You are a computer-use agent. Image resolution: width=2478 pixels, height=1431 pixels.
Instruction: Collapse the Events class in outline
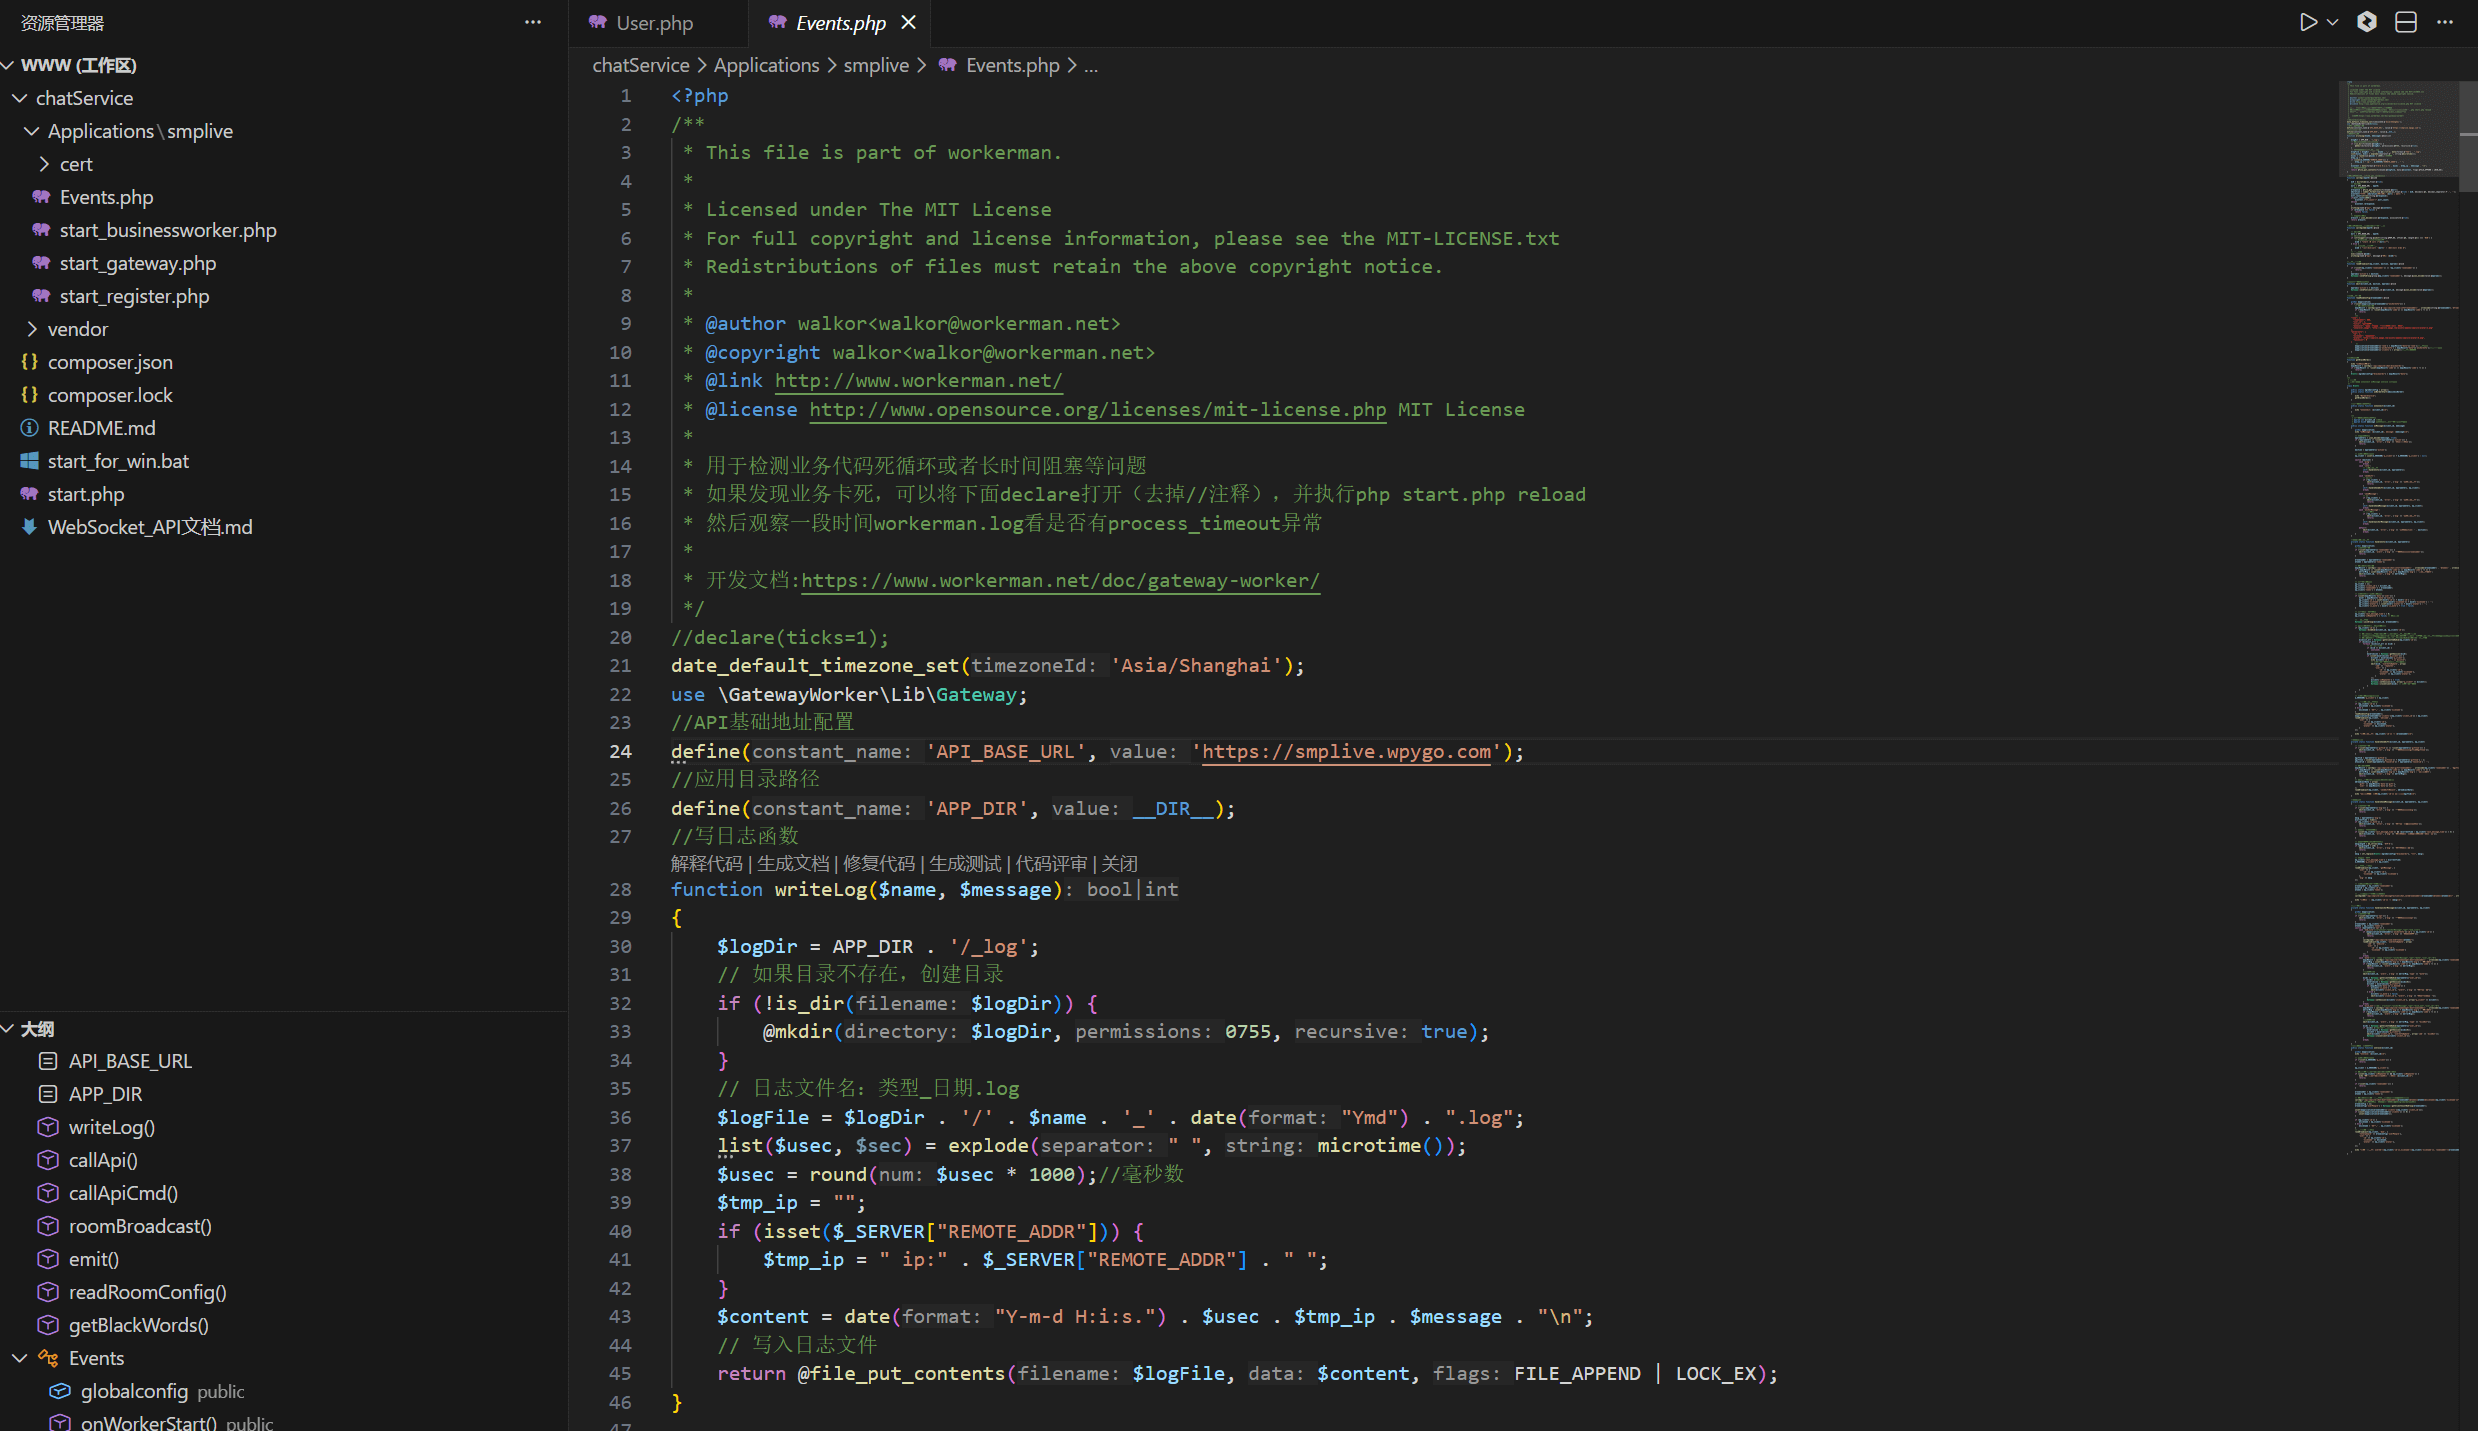coord(19,1358)
